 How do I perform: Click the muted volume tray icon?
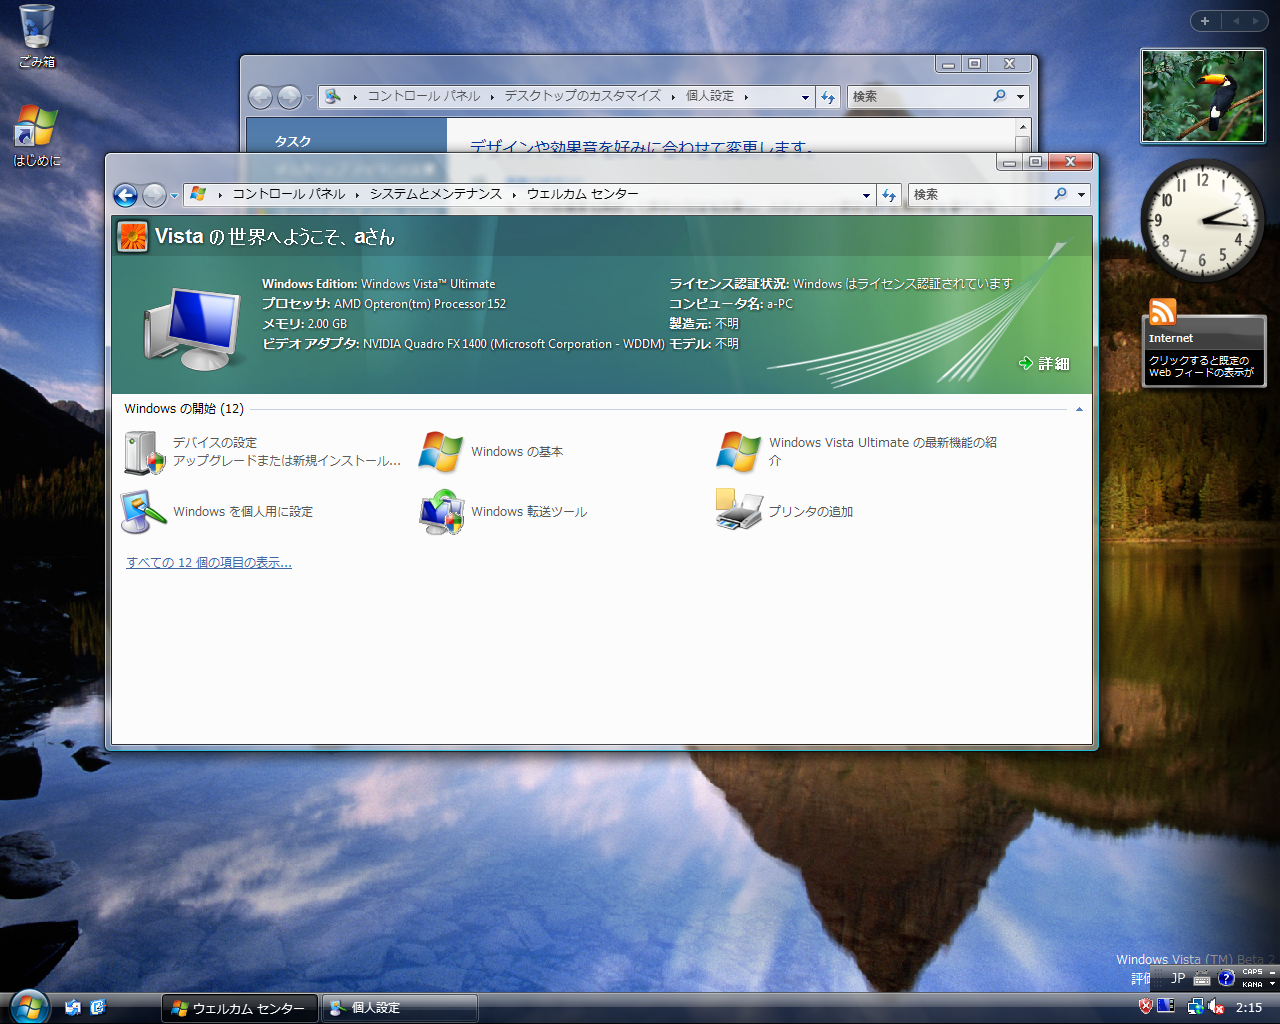click(1215, 1007)
